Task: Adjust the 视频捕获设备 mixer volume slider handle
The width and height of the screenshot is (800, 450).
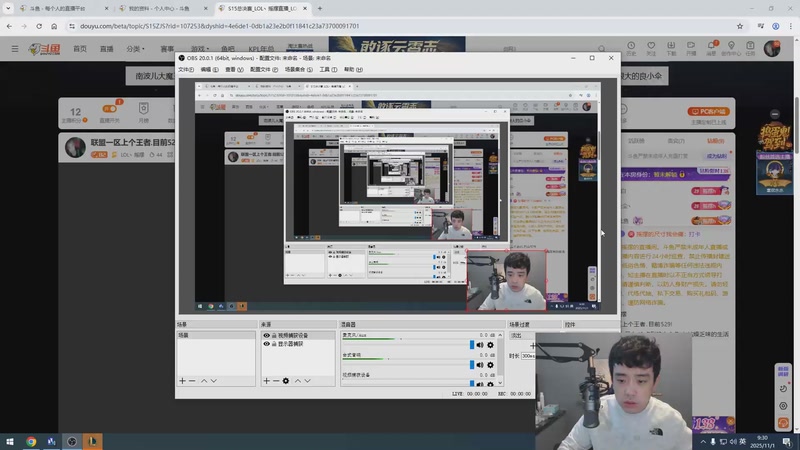Action: [472, 384]
